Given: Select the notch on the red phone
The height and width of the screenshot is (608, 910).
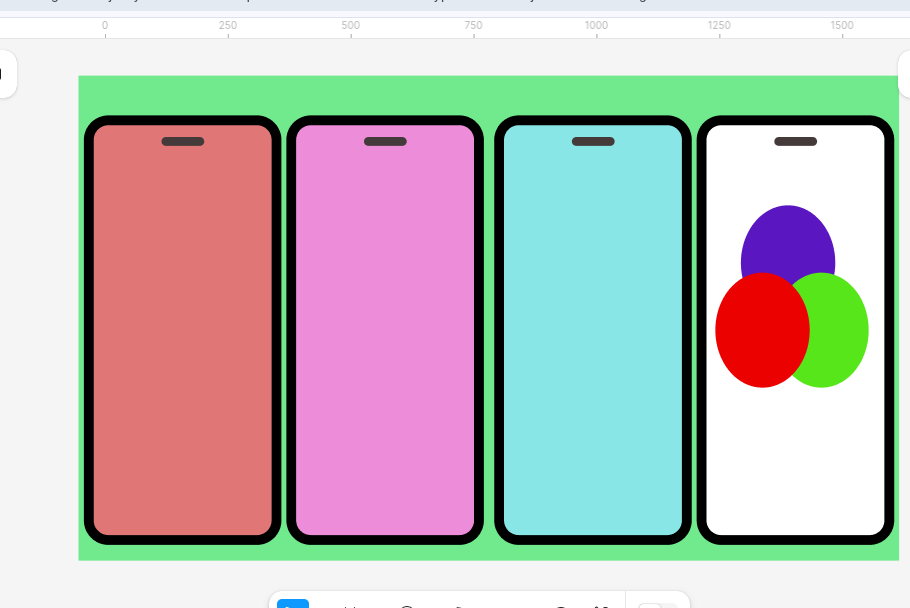Looking at the screenshot, I should tap(183, 141).
